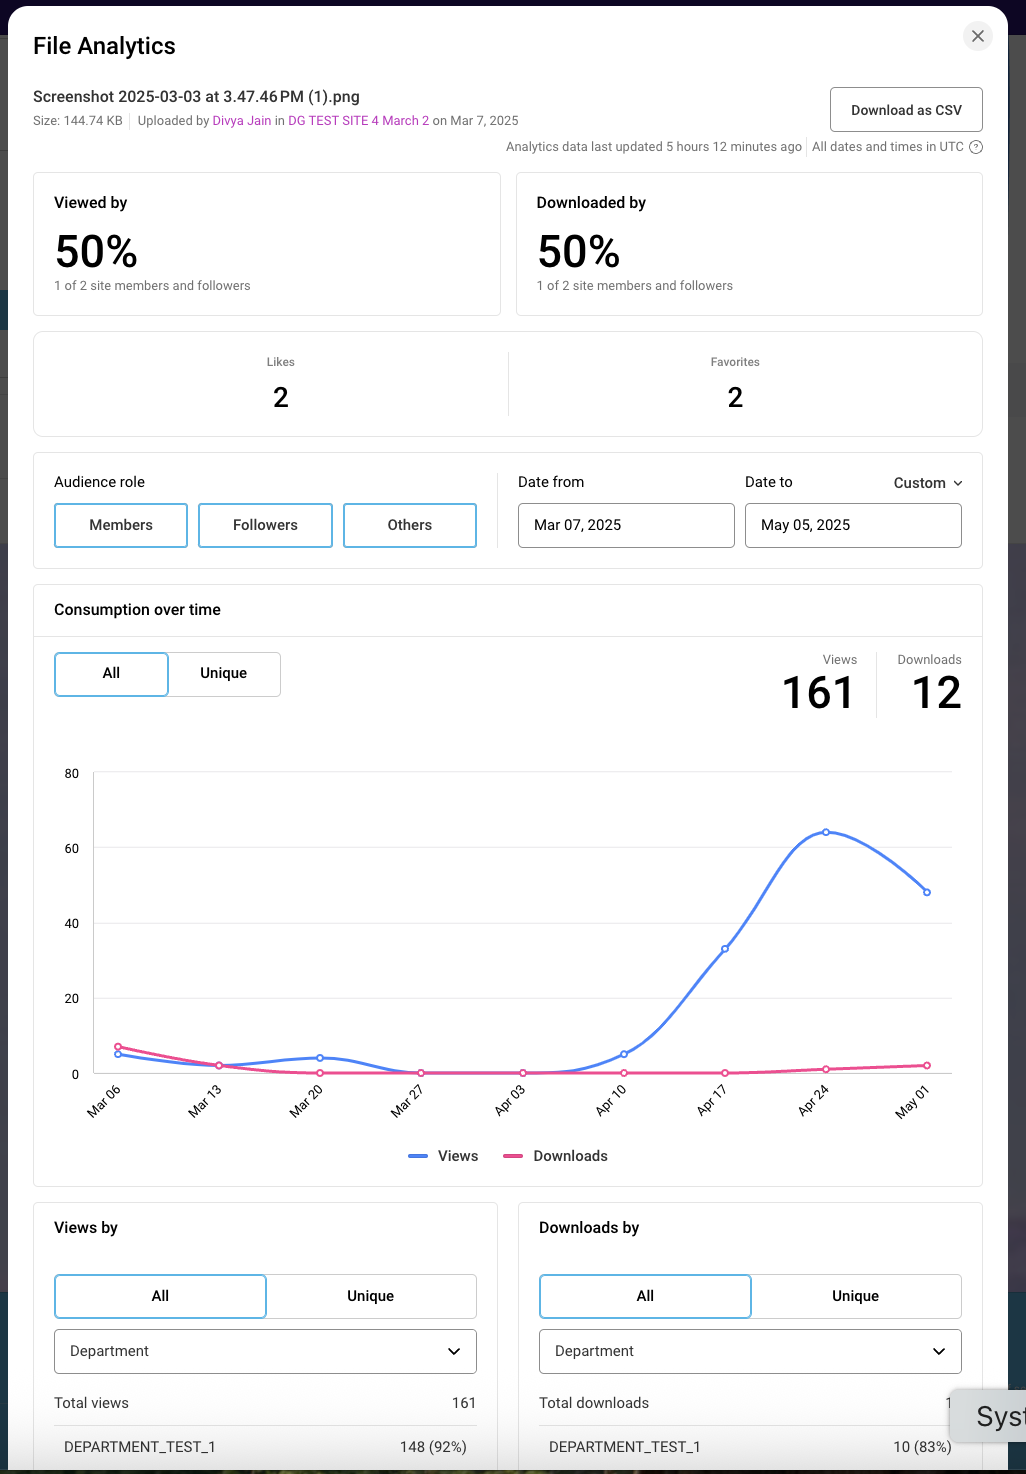The width and height of the screenshot is (1026, 1474).
Task: Open the Department dropdown under Views by
Action: (x=264, y=1351)
